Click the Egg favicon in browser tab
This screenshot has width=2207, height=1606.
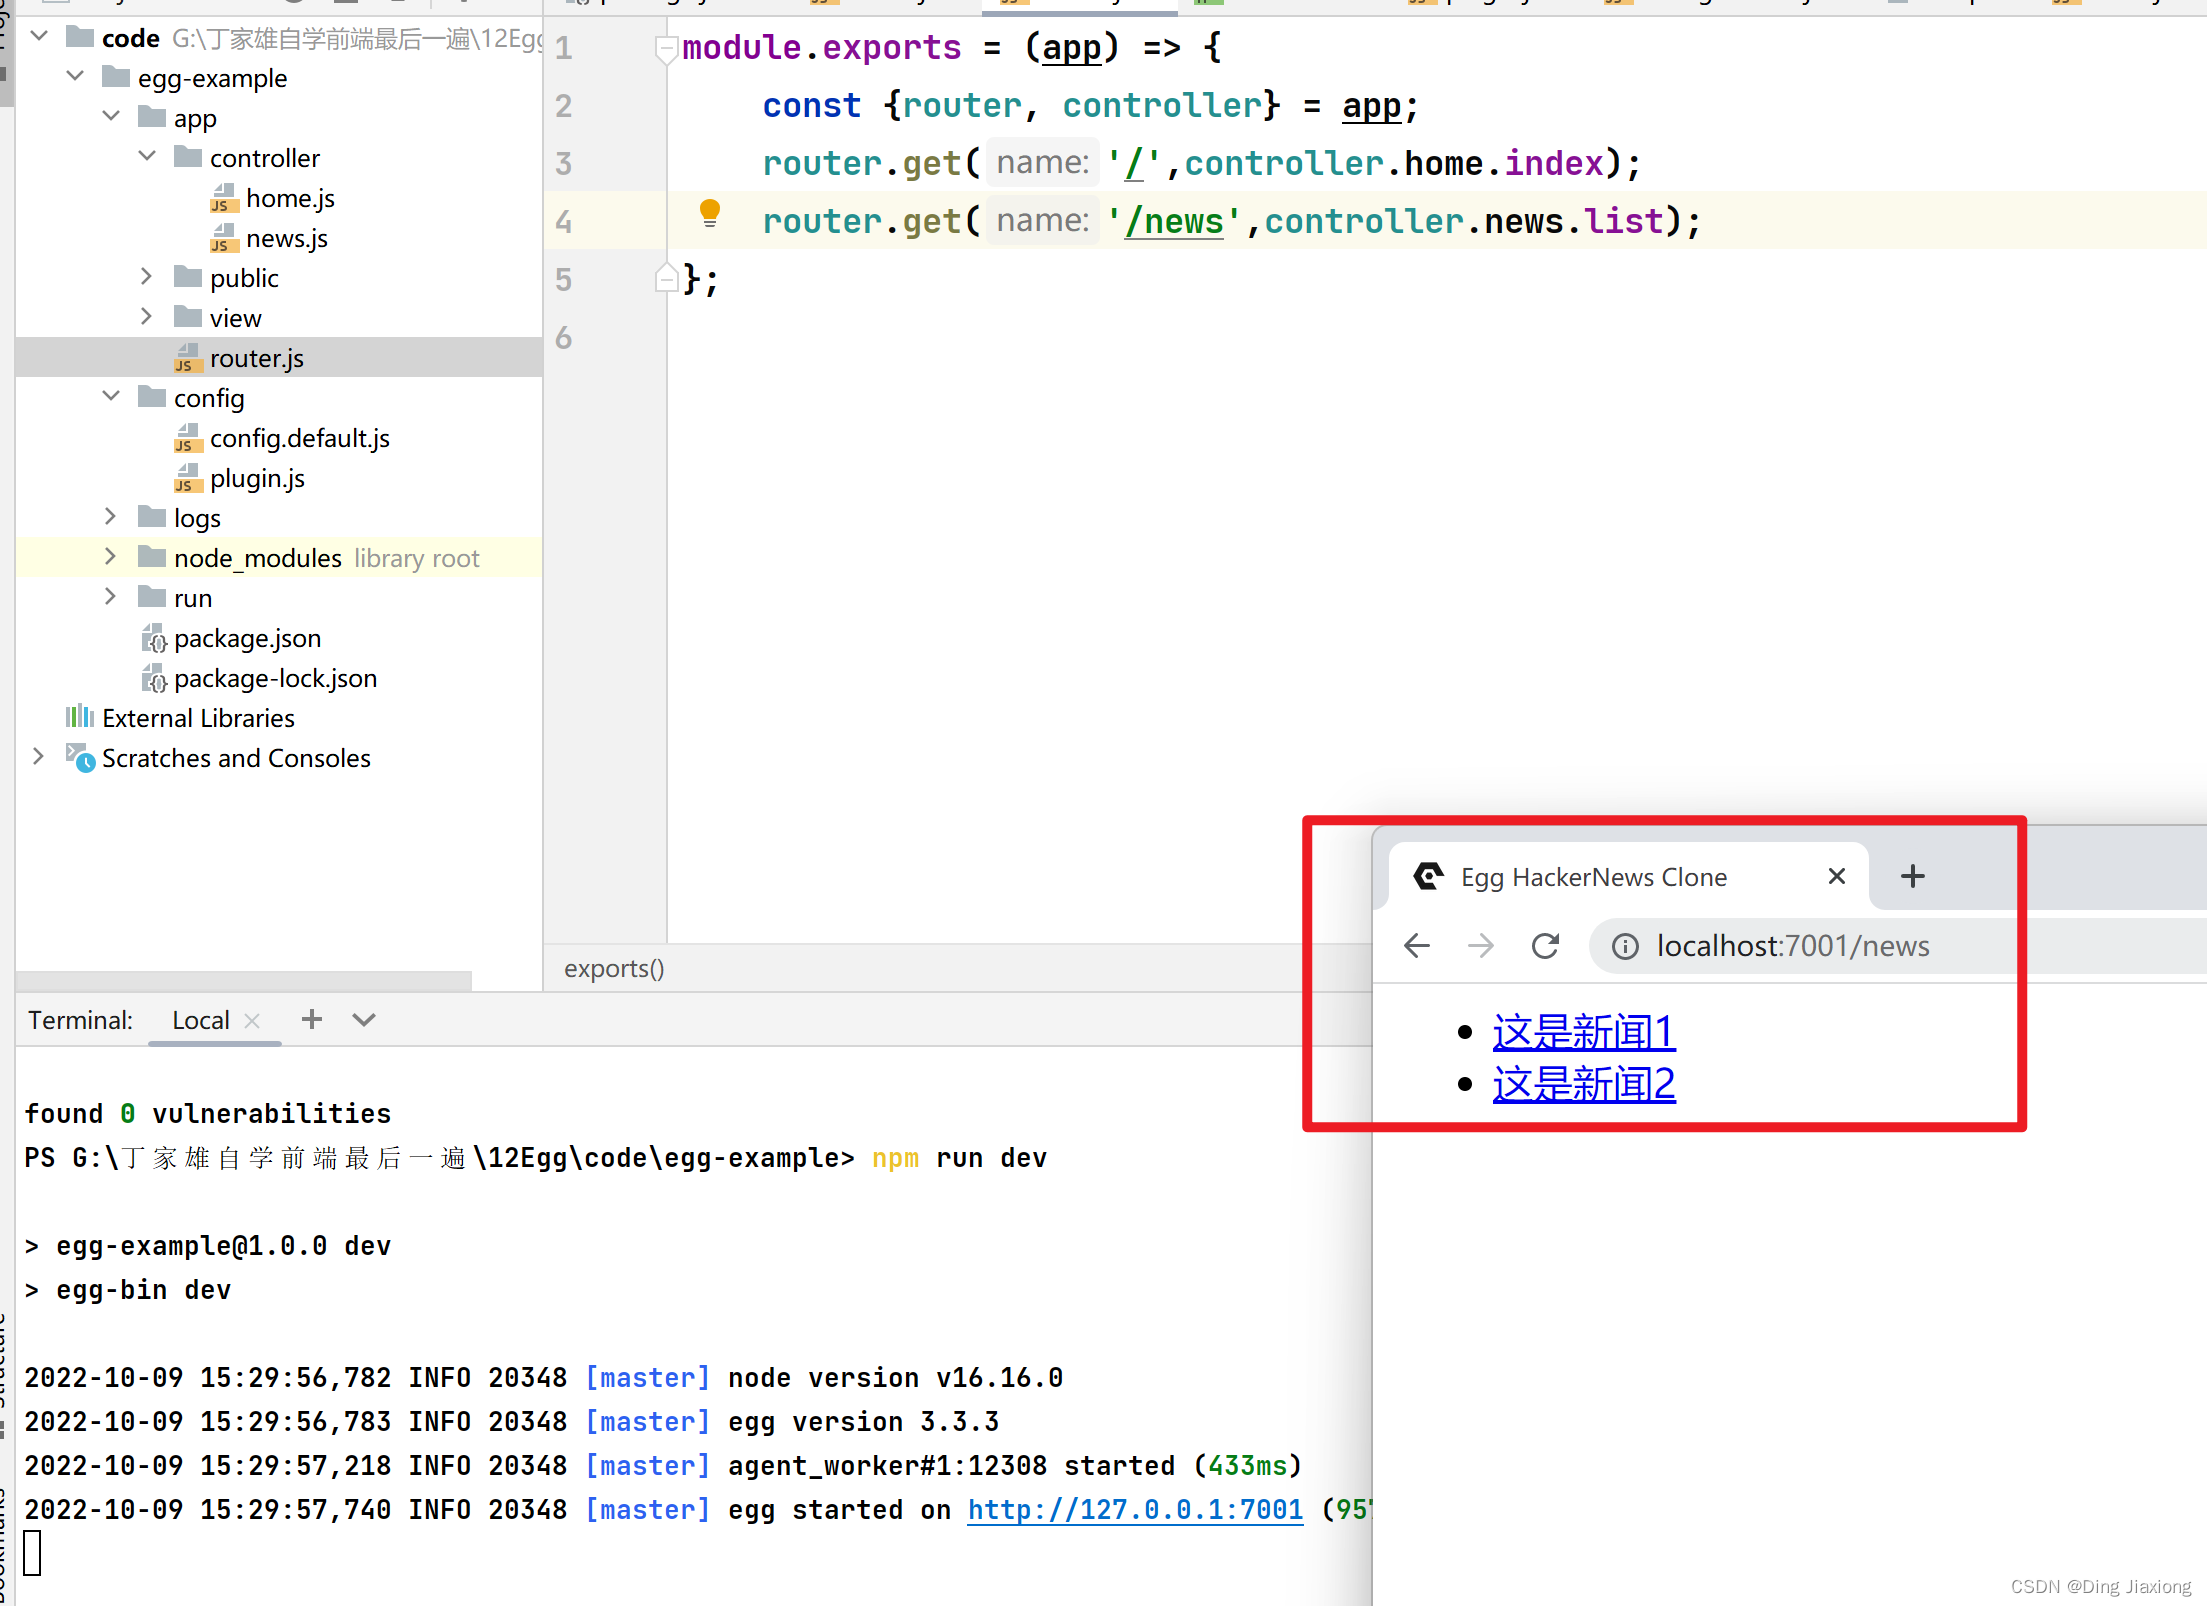pyautogui.click(x=1428, y=876)
